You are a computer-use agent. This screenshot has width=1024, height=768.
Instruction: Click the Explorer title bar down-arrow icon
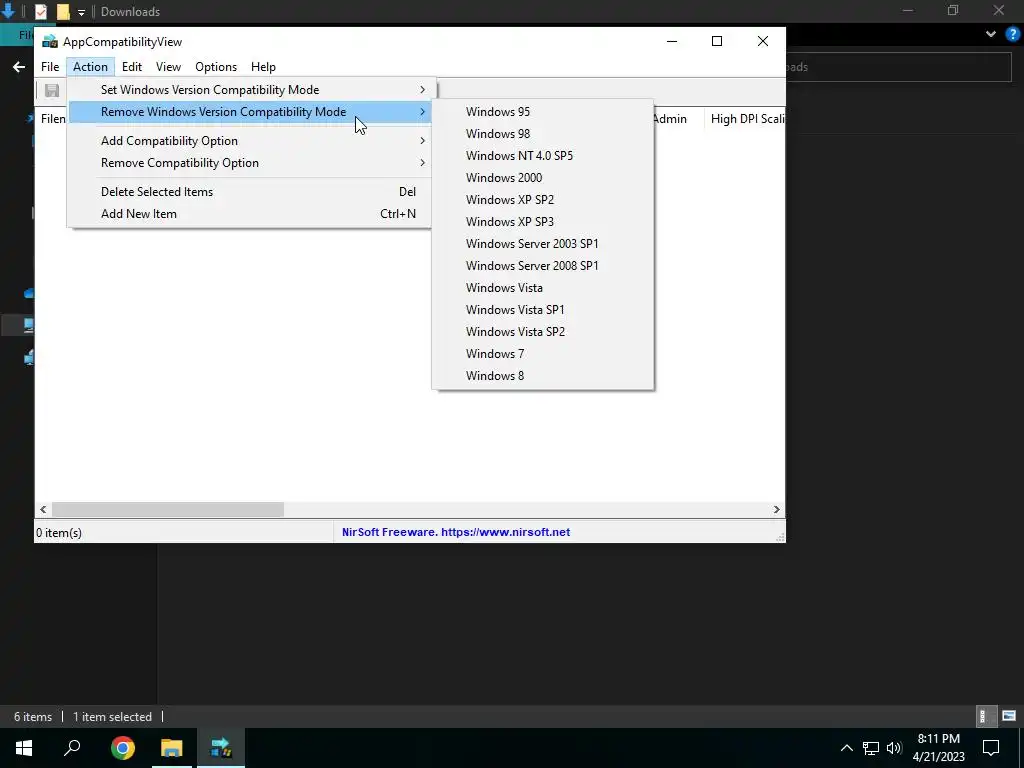8,10
